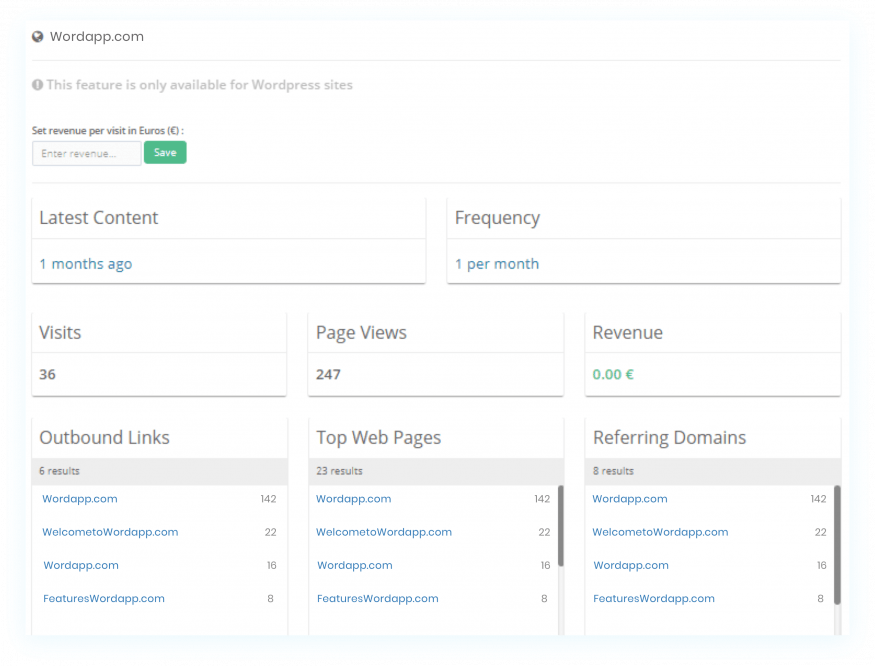Open WelcometoWordapp.com under Referring Domains
The width and height of the screenshot is (875, 666).
pos(660,532)
